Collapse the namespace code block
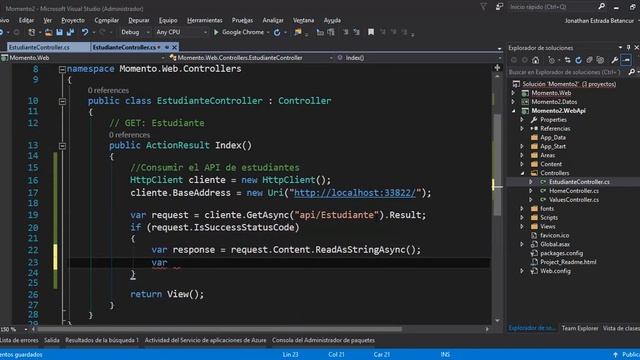 click(62, 70)
